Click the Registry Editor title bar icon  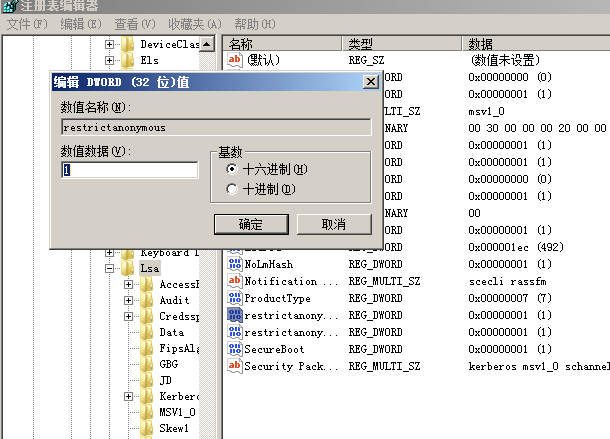(10, 5)
